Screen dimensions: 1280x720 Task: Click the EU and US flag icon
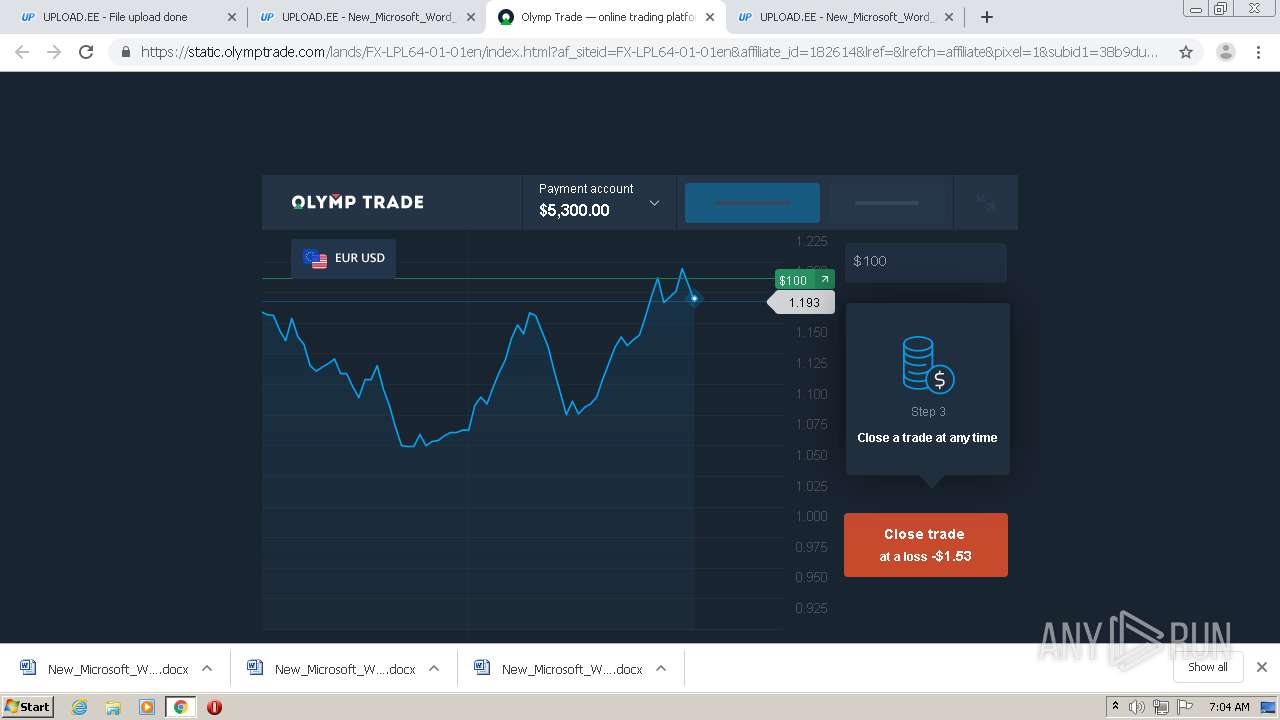[x=315, y=259]
